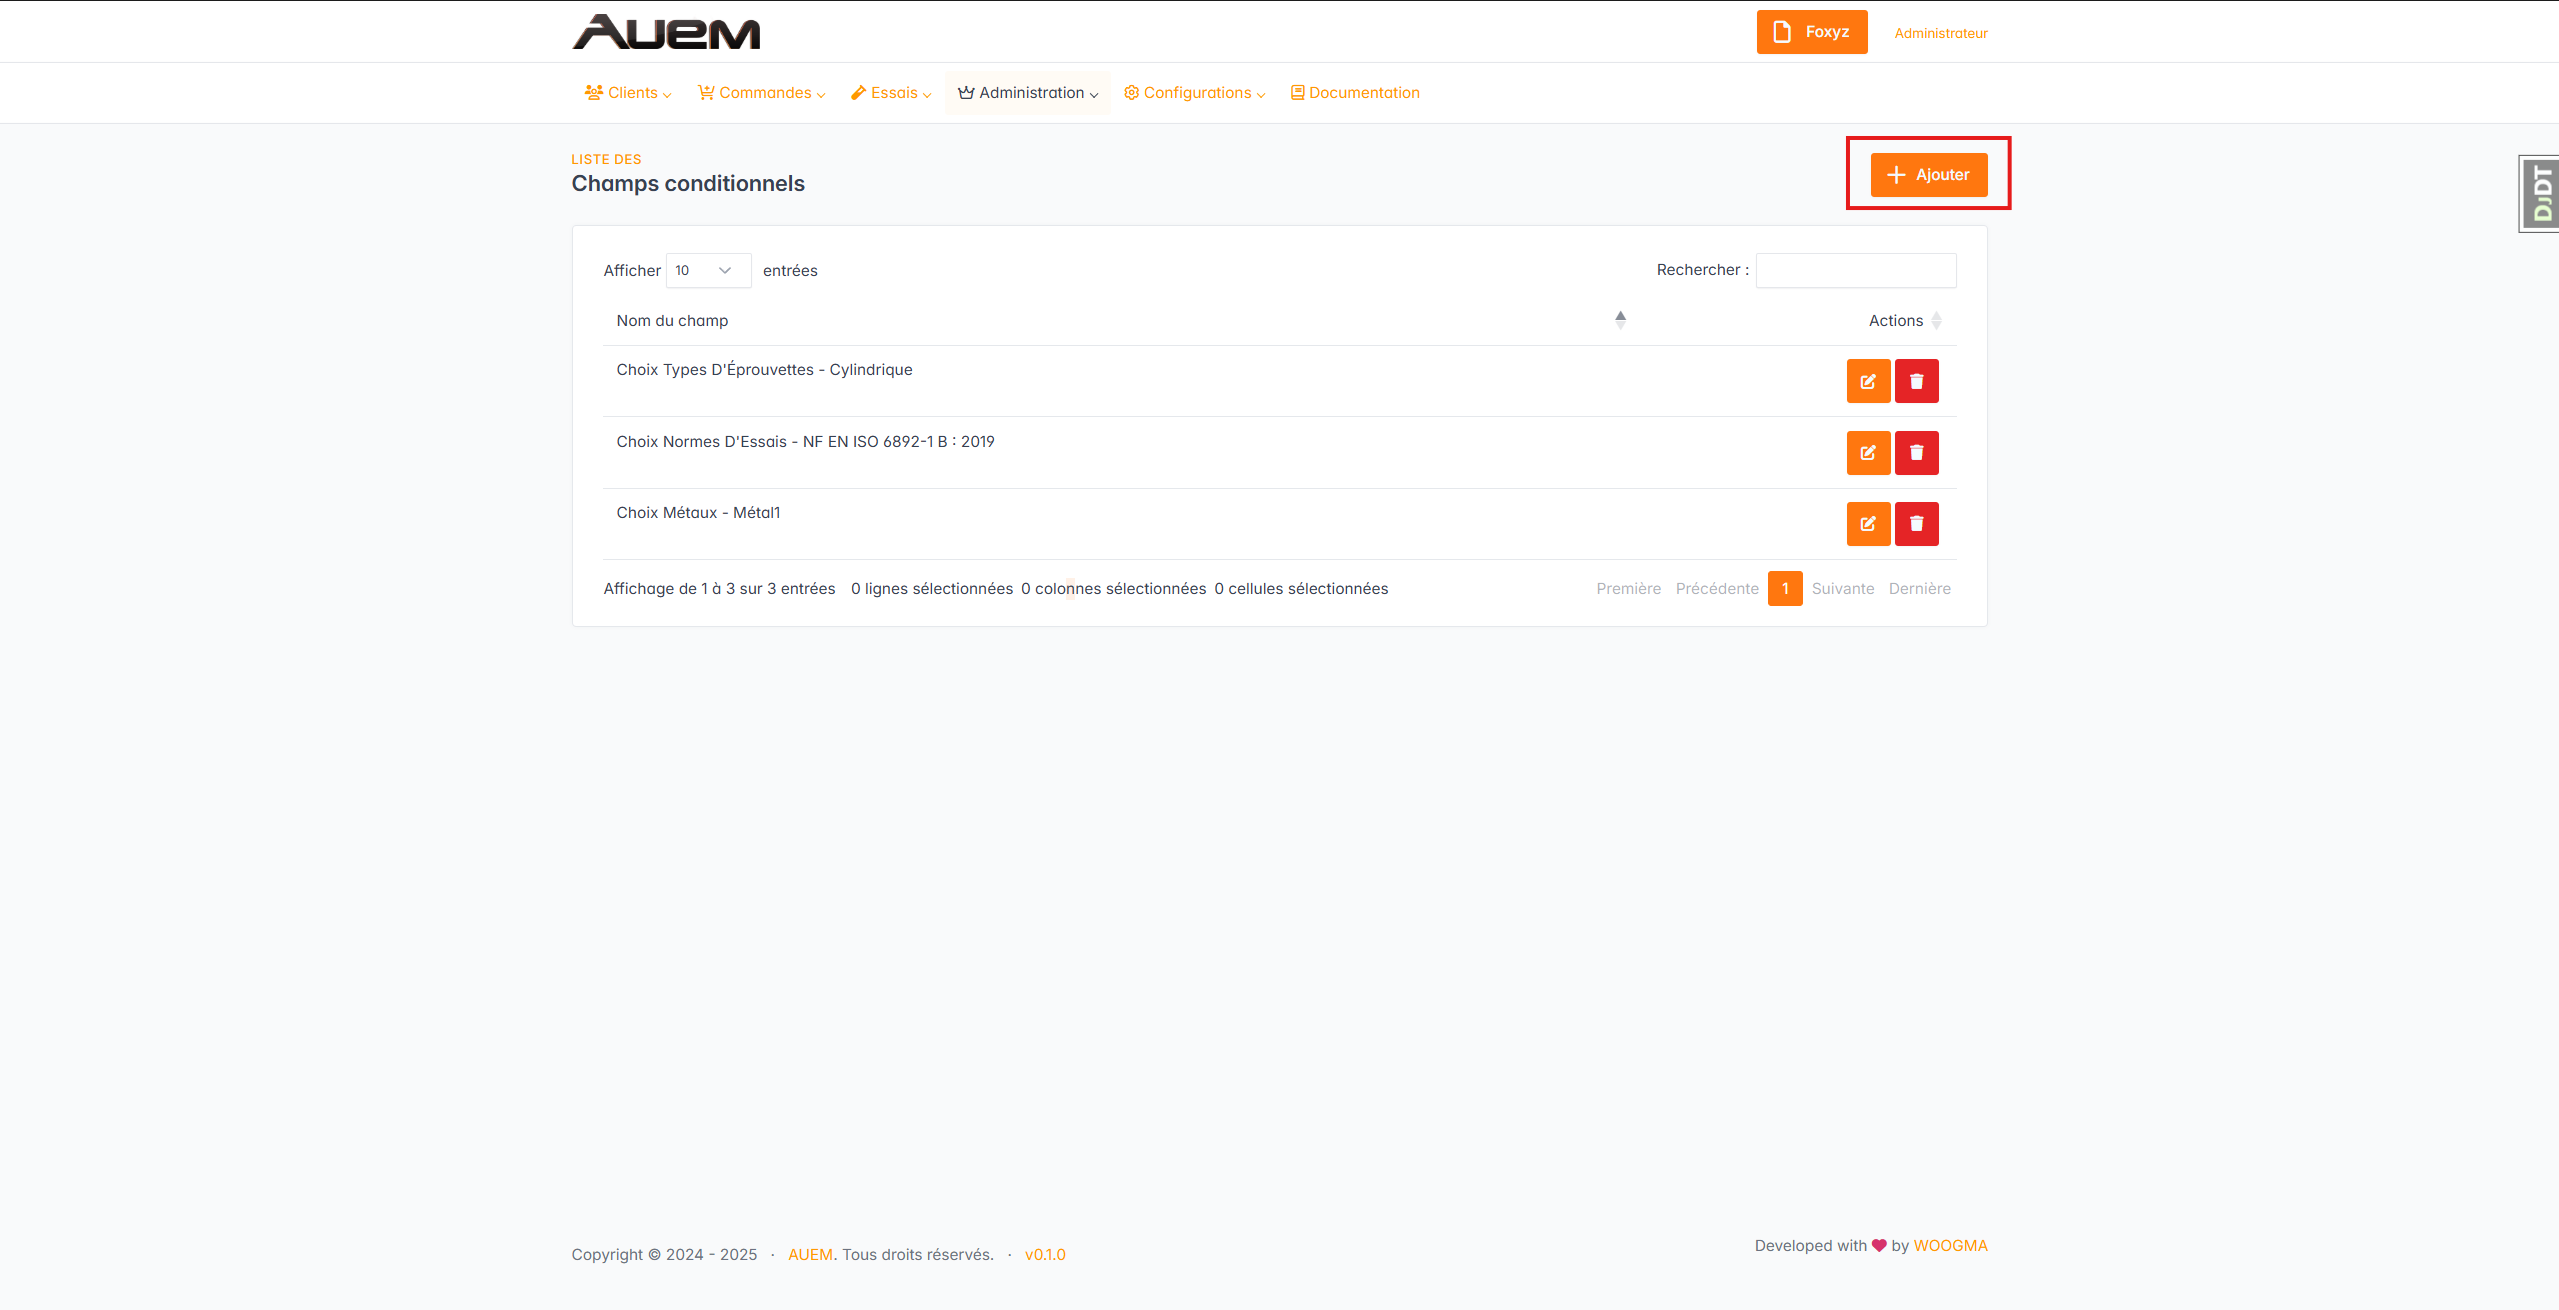
Task: Edit the Choix Normes D'Essais row
Action: (x=1867, y=453)
